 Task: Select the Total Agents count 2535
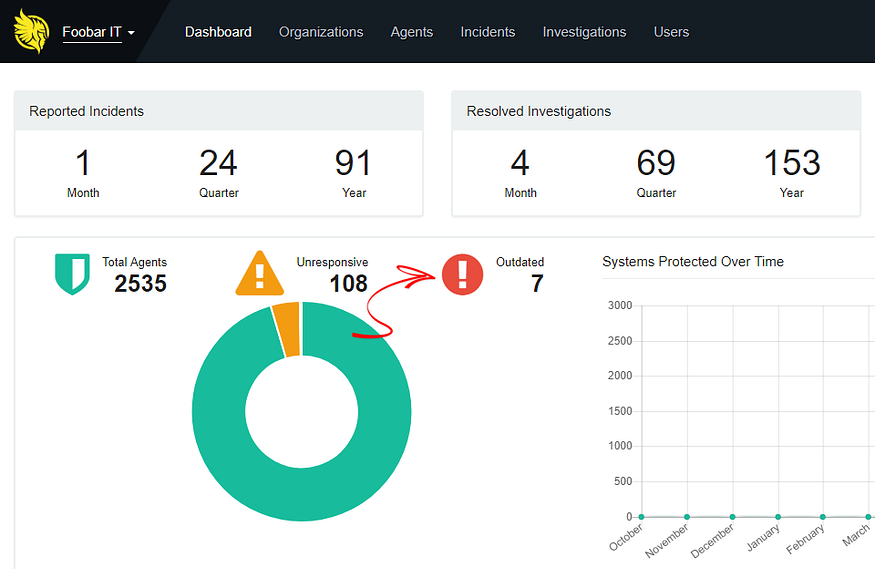coord(141,283)
